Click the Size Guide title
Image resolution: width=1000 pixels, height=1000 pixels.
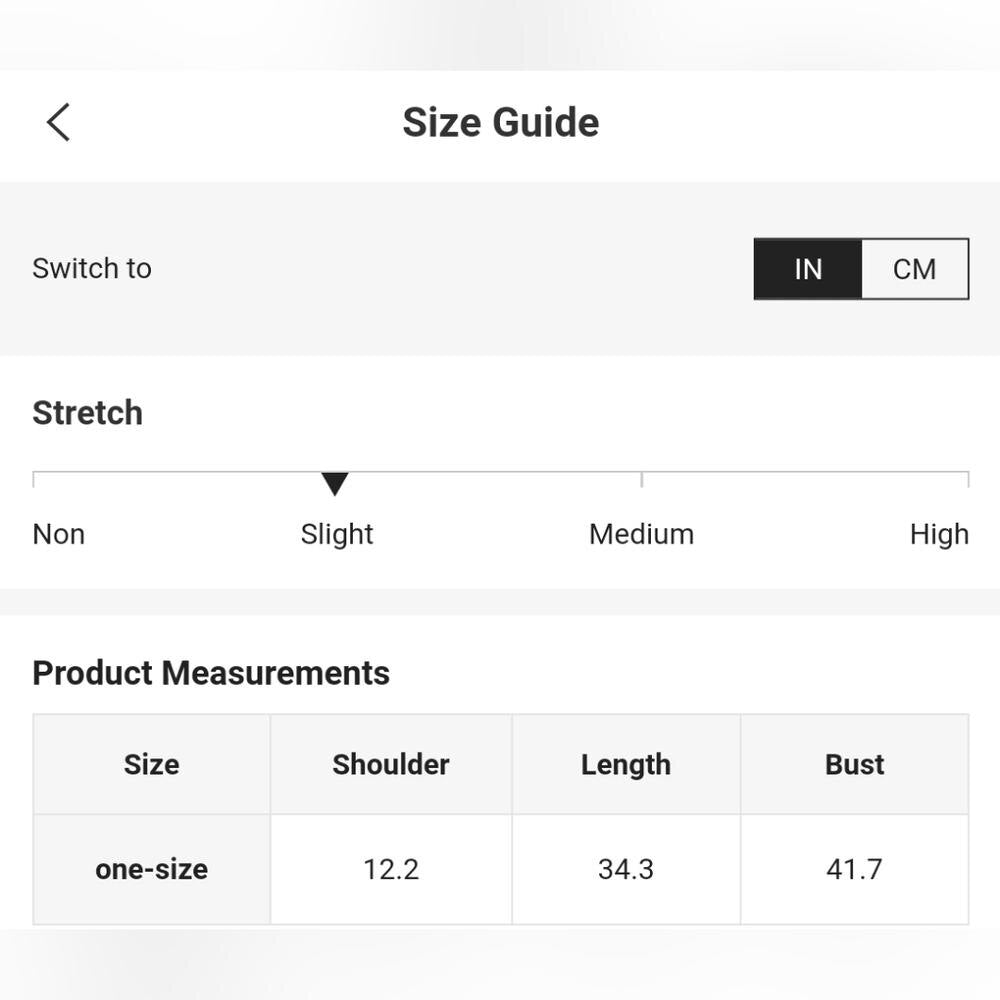pyautogui.click(x=500, y=122)
